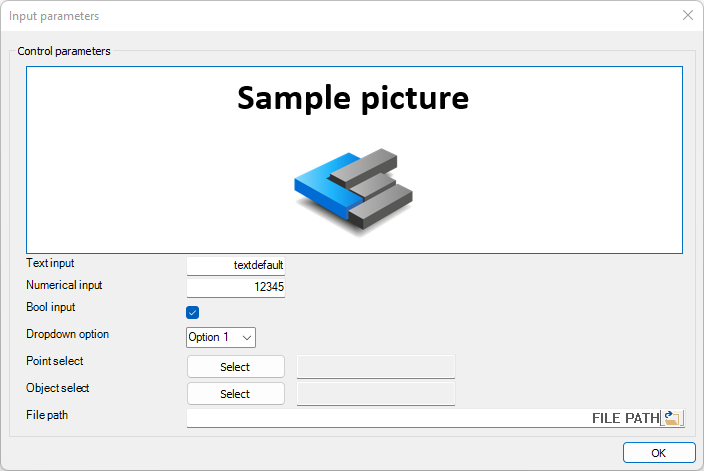This screenshot has height=471, width=704.
Task: Click the Bool input label
Action: [x=51, y=307]
